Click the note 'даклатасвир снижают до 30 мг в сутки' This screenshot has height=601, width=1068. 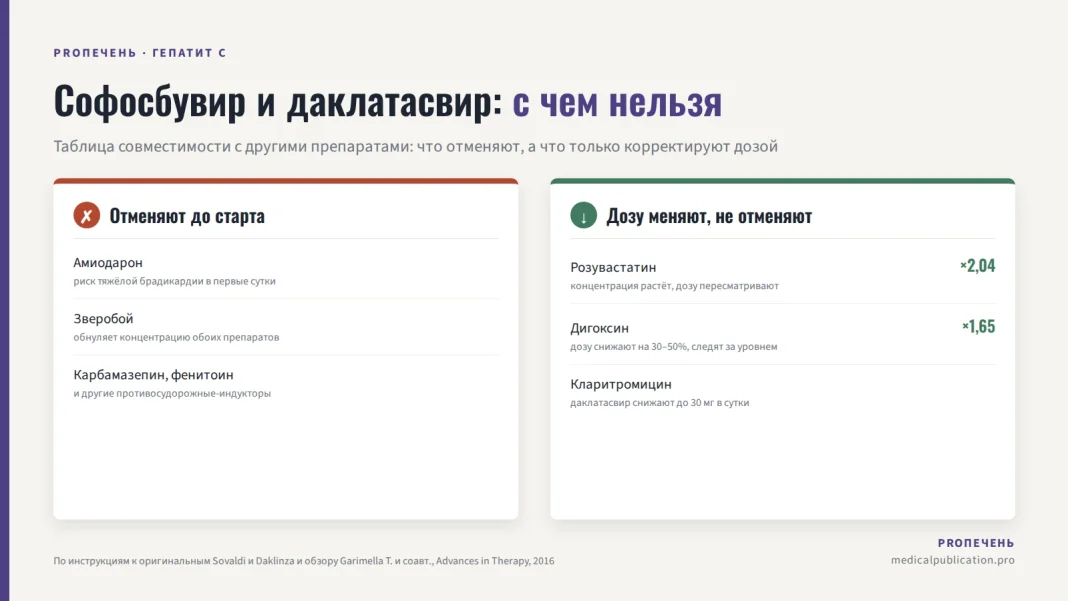(x=659, y=403)
